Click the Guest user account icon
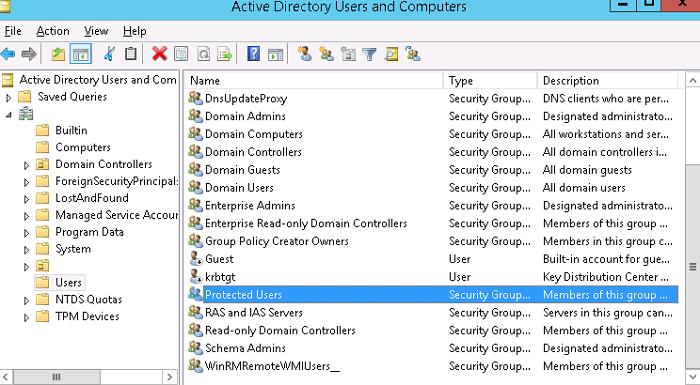 (x=196, y=259)
